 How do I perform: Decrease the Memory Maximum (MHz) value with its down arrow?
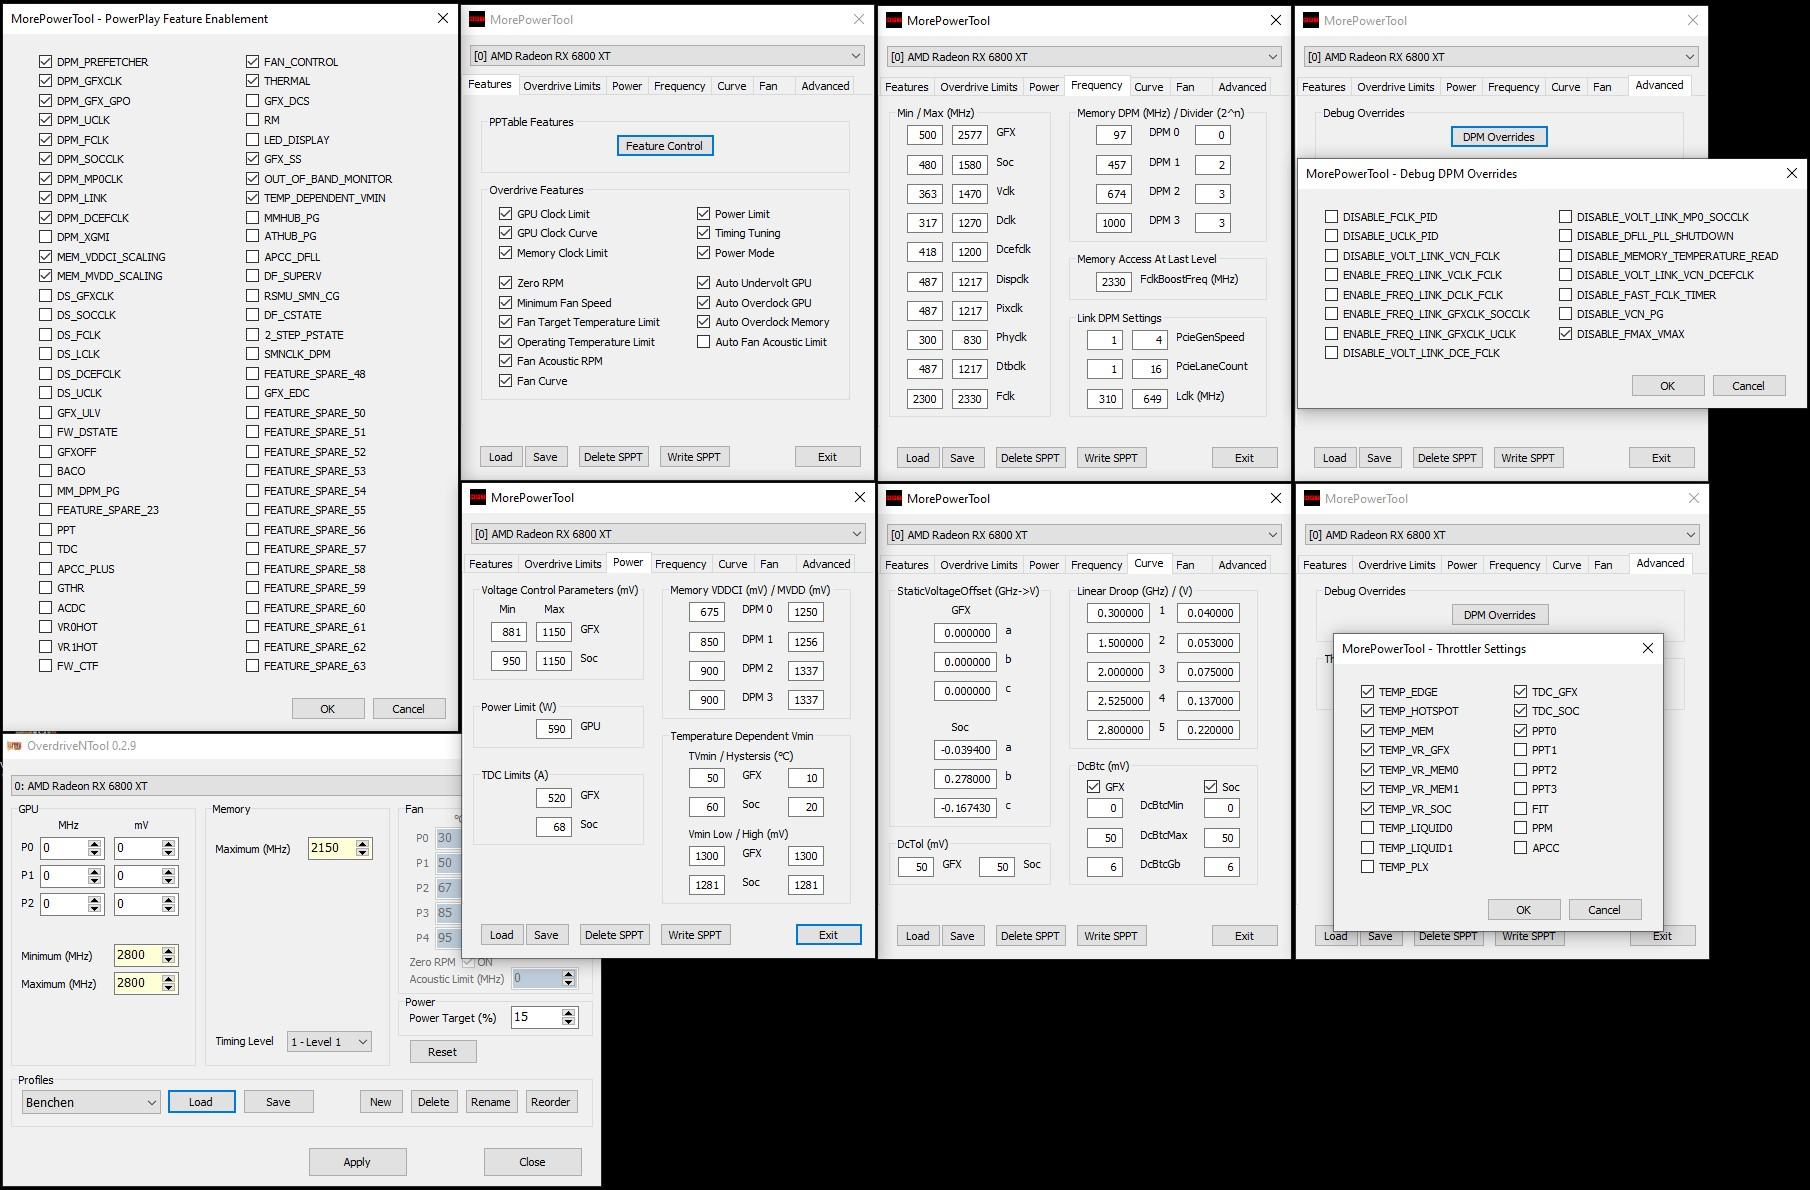[363, 853]
